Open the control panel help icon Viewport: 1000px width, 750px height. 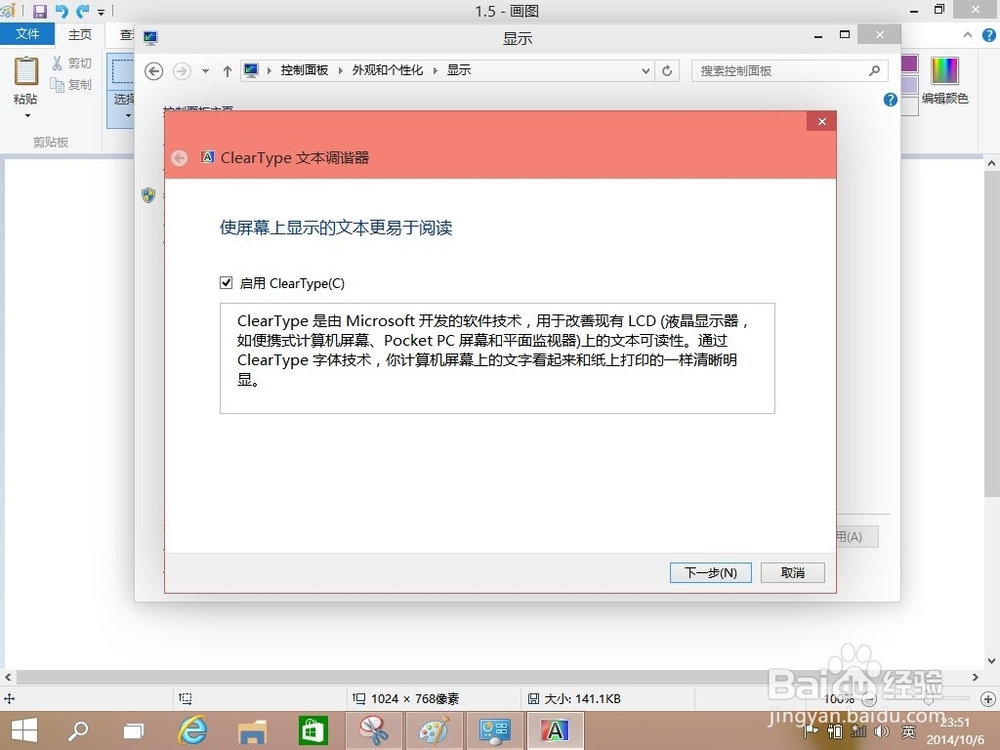tap(890, 99)
